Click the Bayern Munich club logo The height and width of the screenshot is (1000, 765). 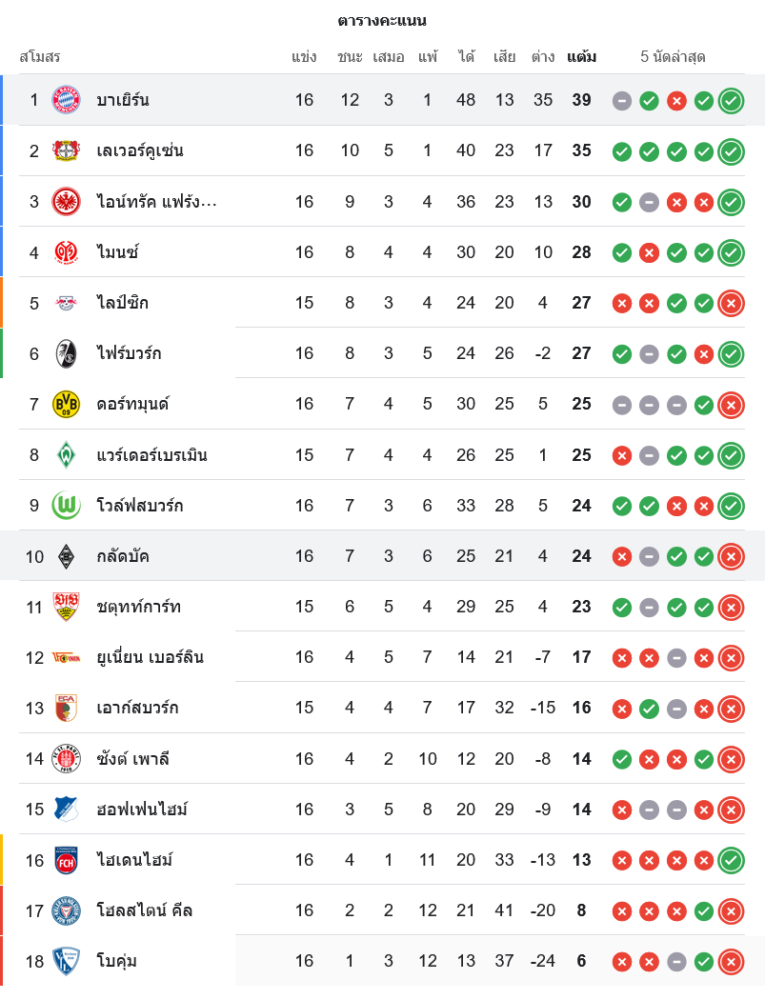tap(66, 100)
